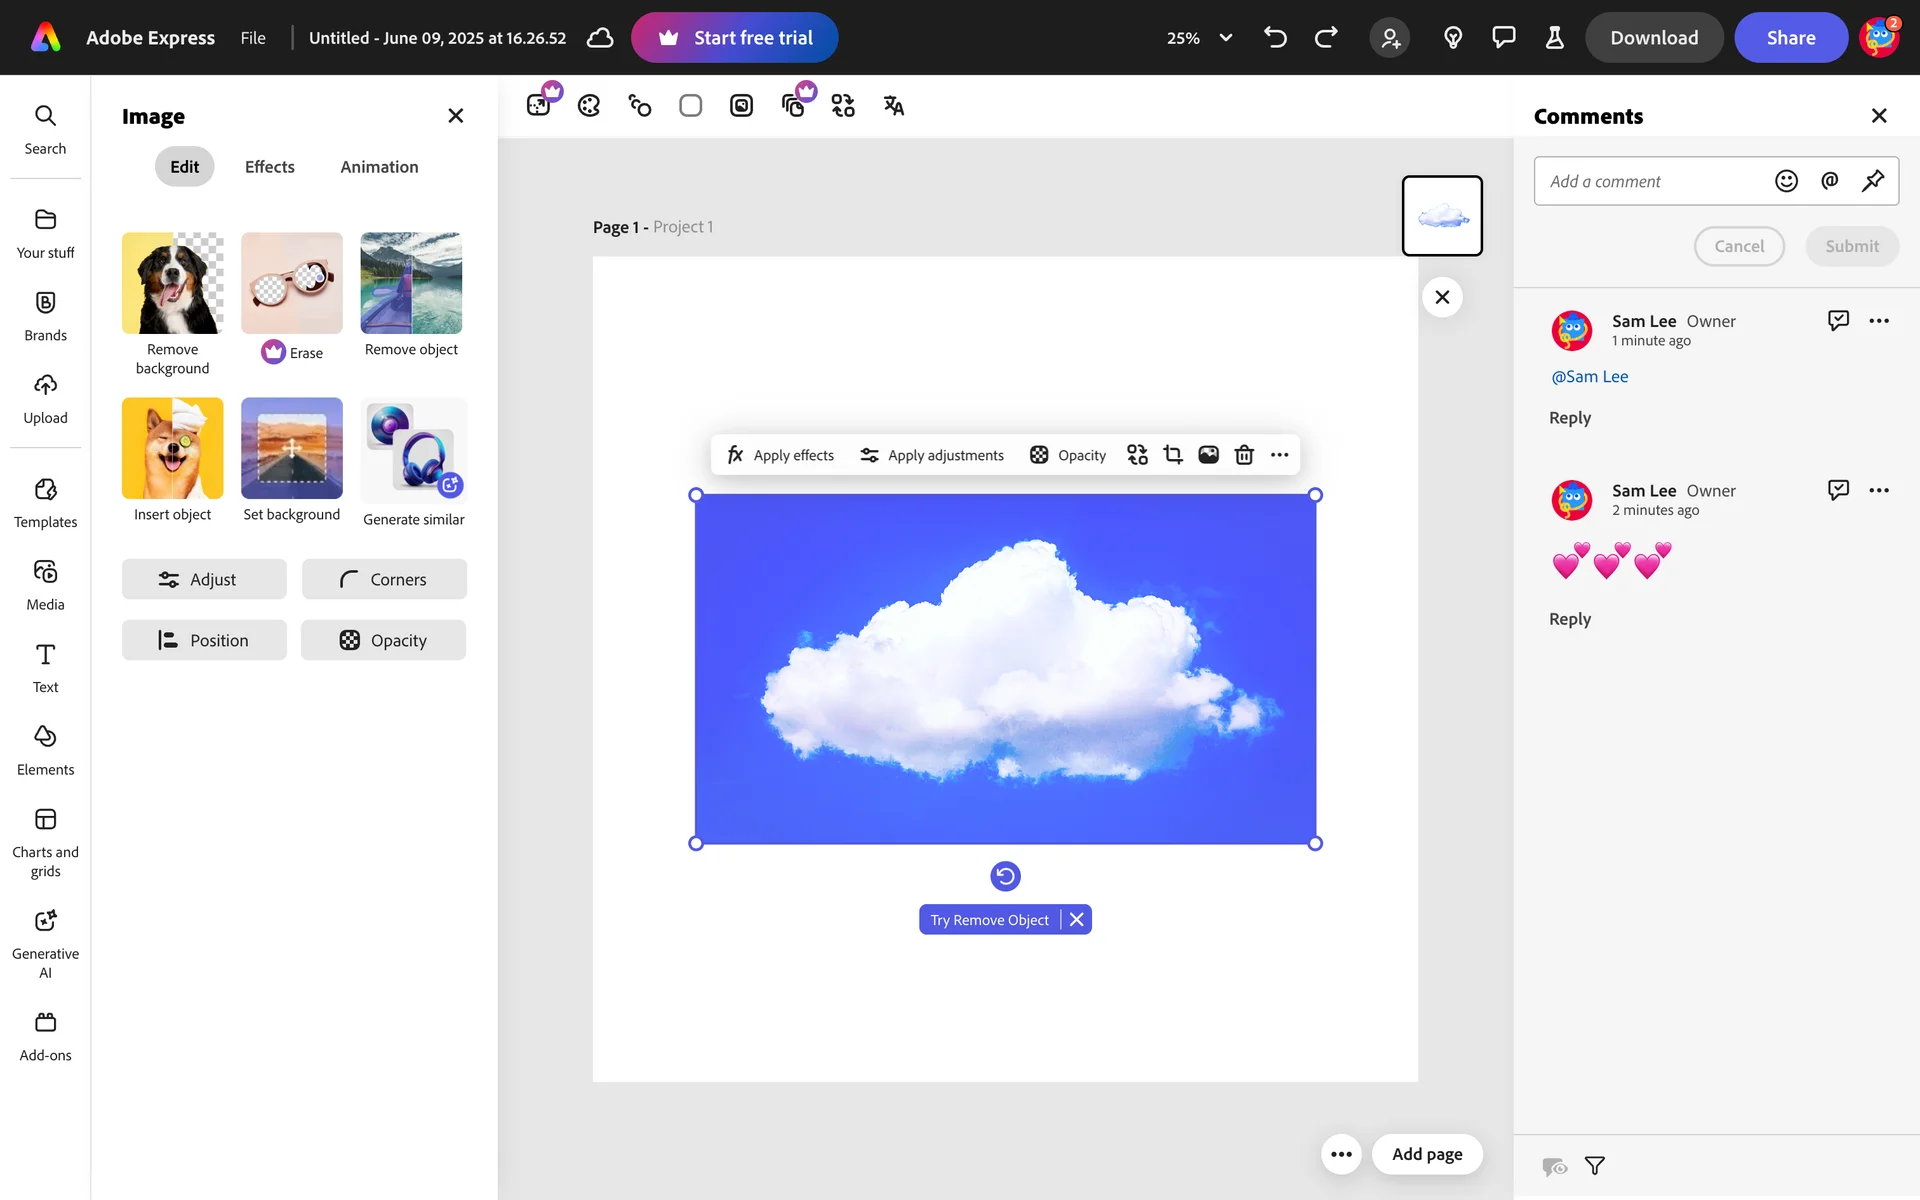Open the Elements sidebar panel
This screenshot has height=1200, width=1920.
click(45, 750)
